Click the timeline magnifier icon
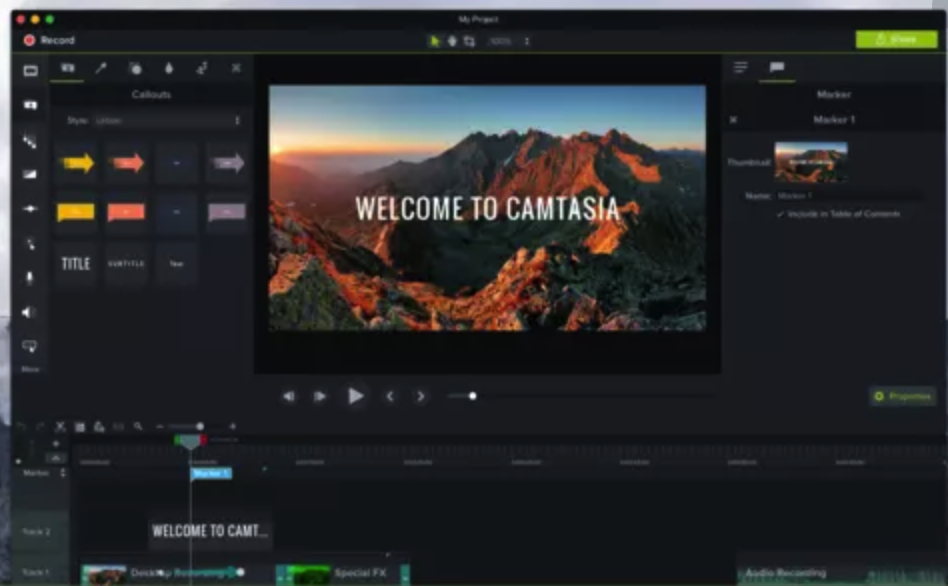The height and width of the screenshot is (586, 948). click(138, 427)
